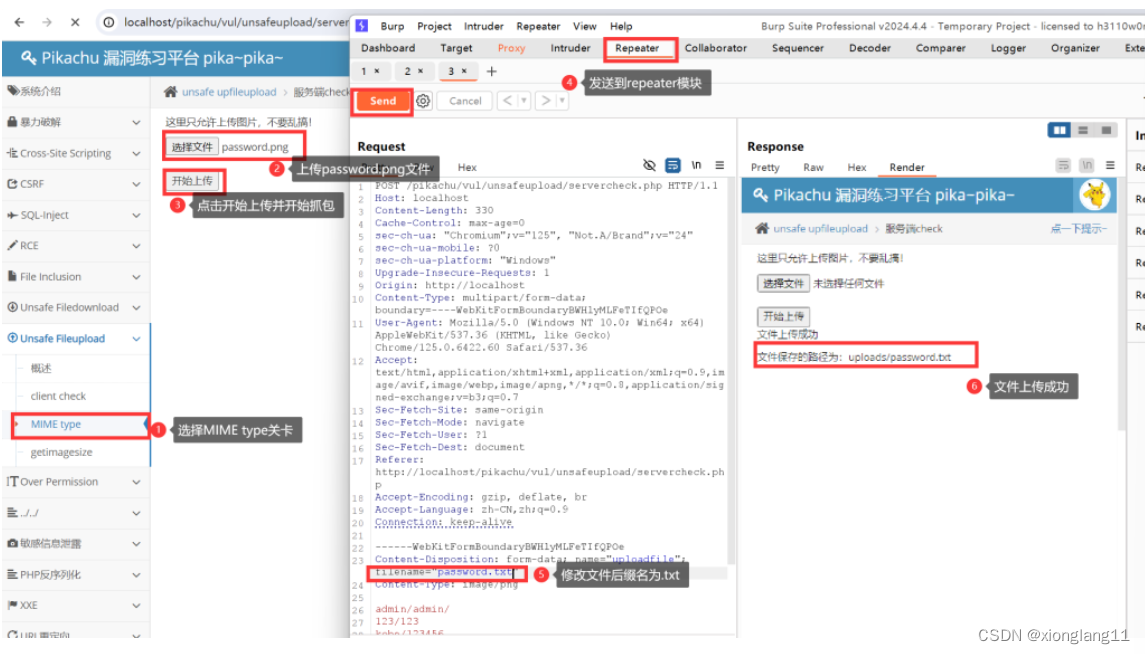Click the 点一下提示~ link in Response

[1079, 228]
